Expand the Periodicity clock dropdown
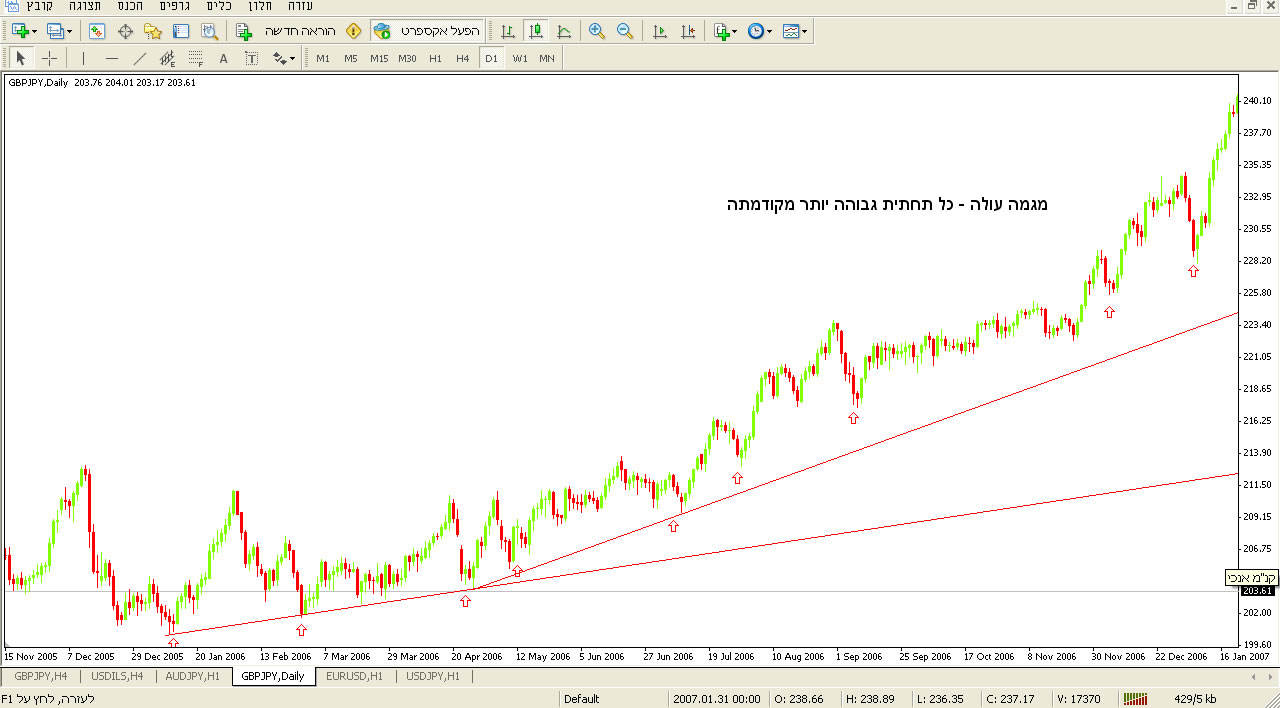 (x=769, y=31)
